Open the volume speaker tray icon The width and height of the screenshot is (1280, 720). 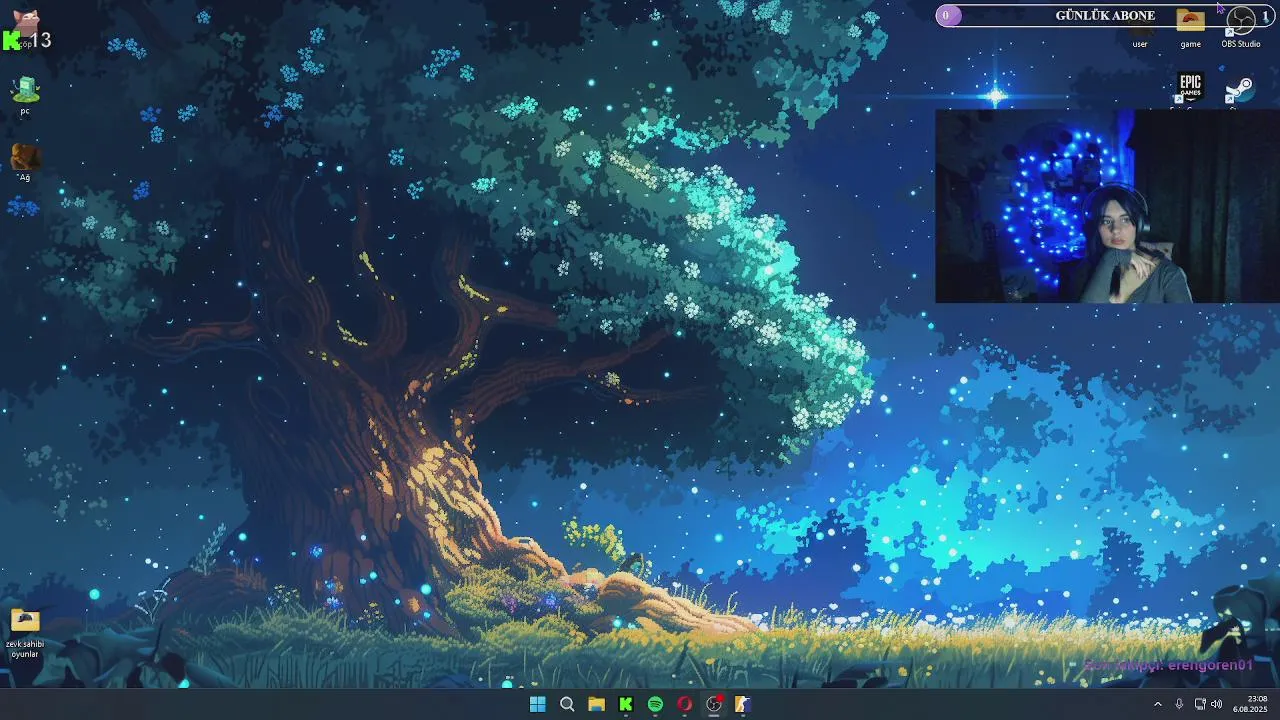pyautogui.click(x=1217, y=704)
